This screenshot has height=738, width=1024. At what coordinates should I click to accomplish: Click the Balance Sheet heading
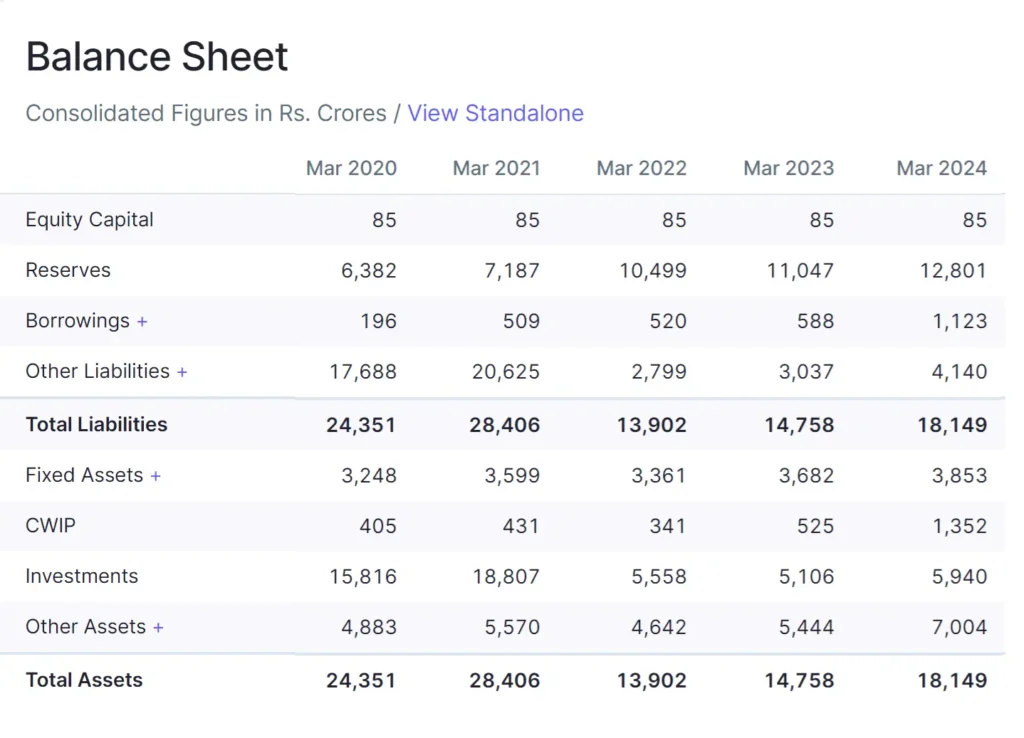tap(157, 57)
